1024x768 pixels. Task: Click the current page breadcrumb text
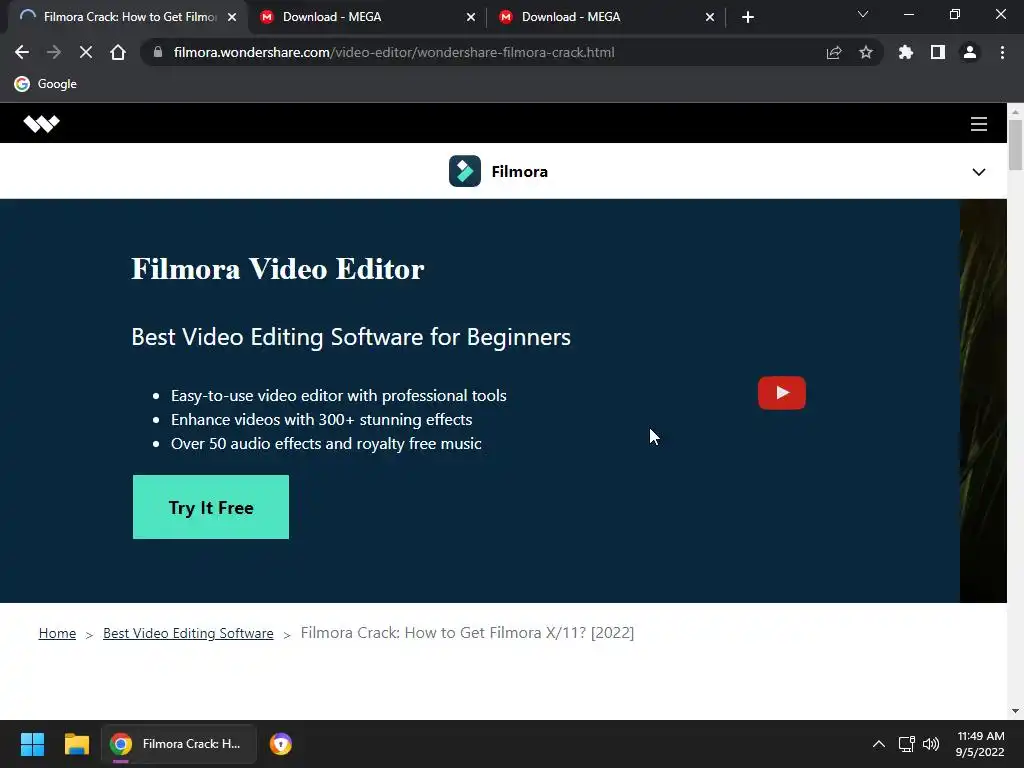467,632
